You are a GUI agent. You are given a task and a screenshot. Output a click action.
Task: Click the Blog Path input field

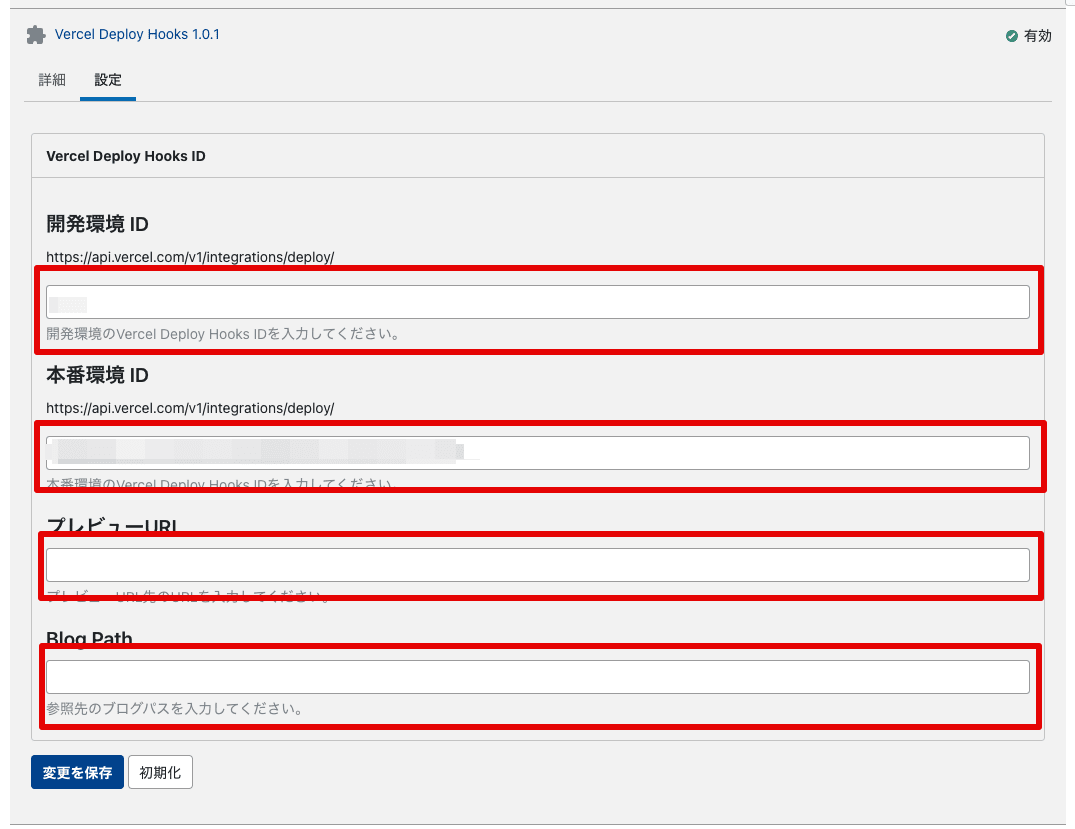tap(538, 677)
